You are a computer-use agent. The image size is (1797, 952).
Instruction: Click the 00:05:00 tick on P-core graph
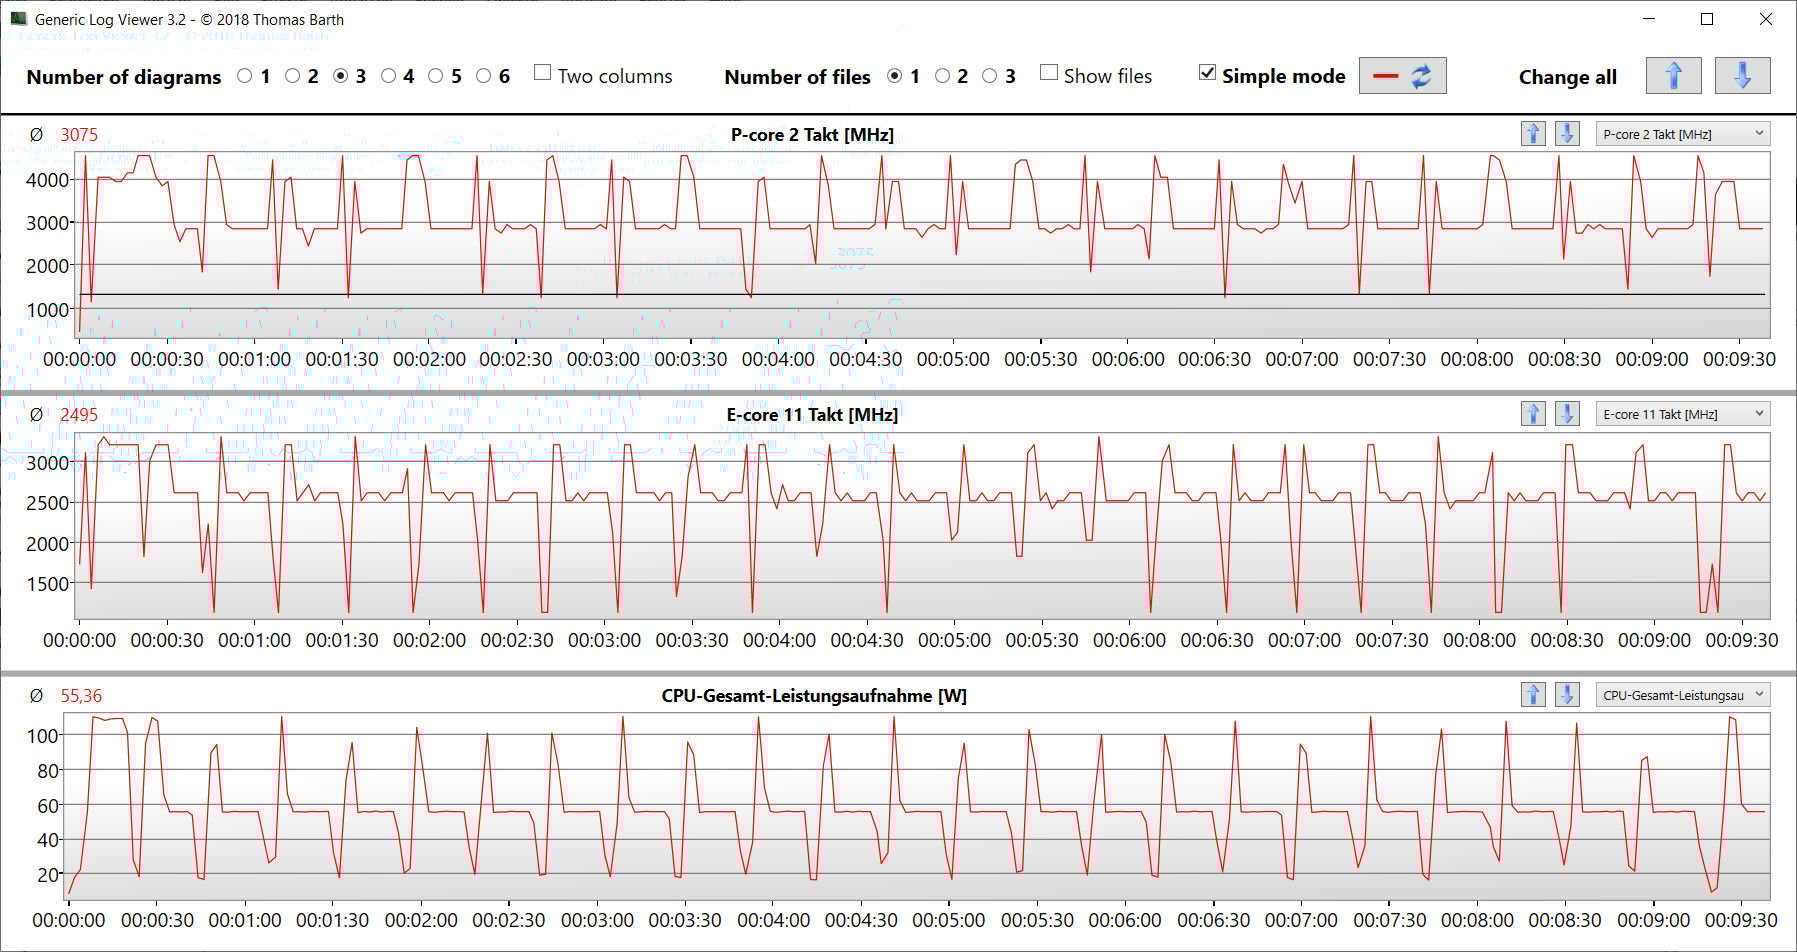953,359
